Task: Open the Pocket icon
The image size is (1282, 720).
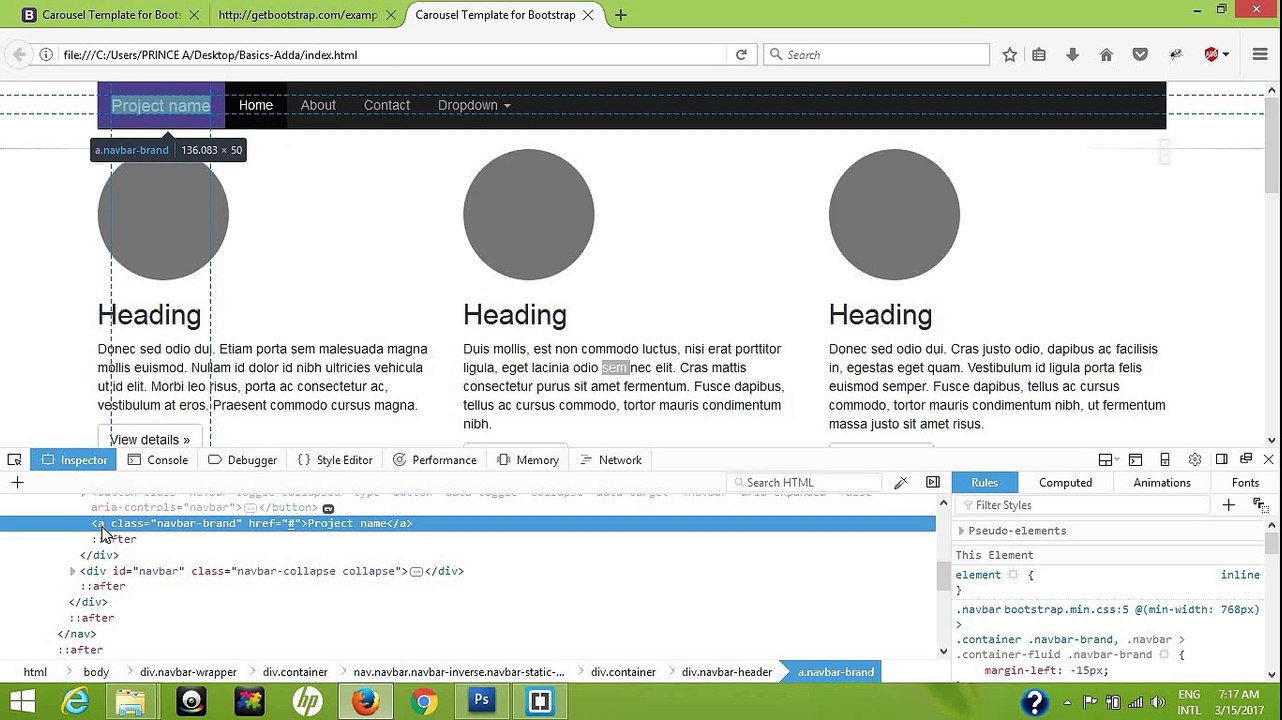Action: (1140, 55)
